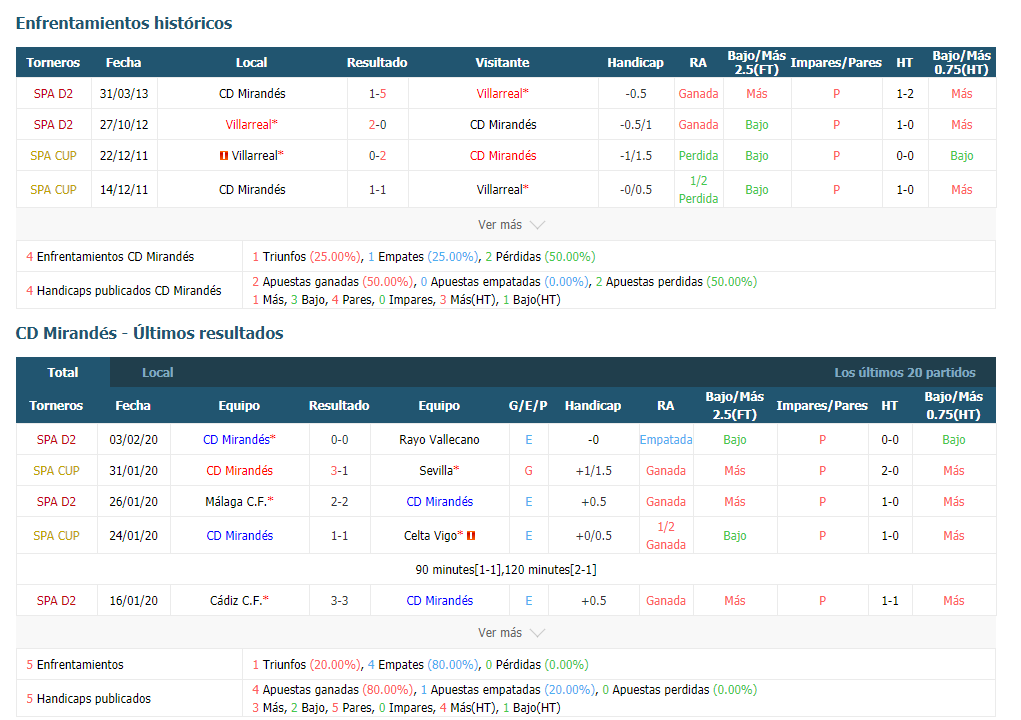Click Perdida in the 22/12/11 row
1021x720 pixels.
(698, 156)
